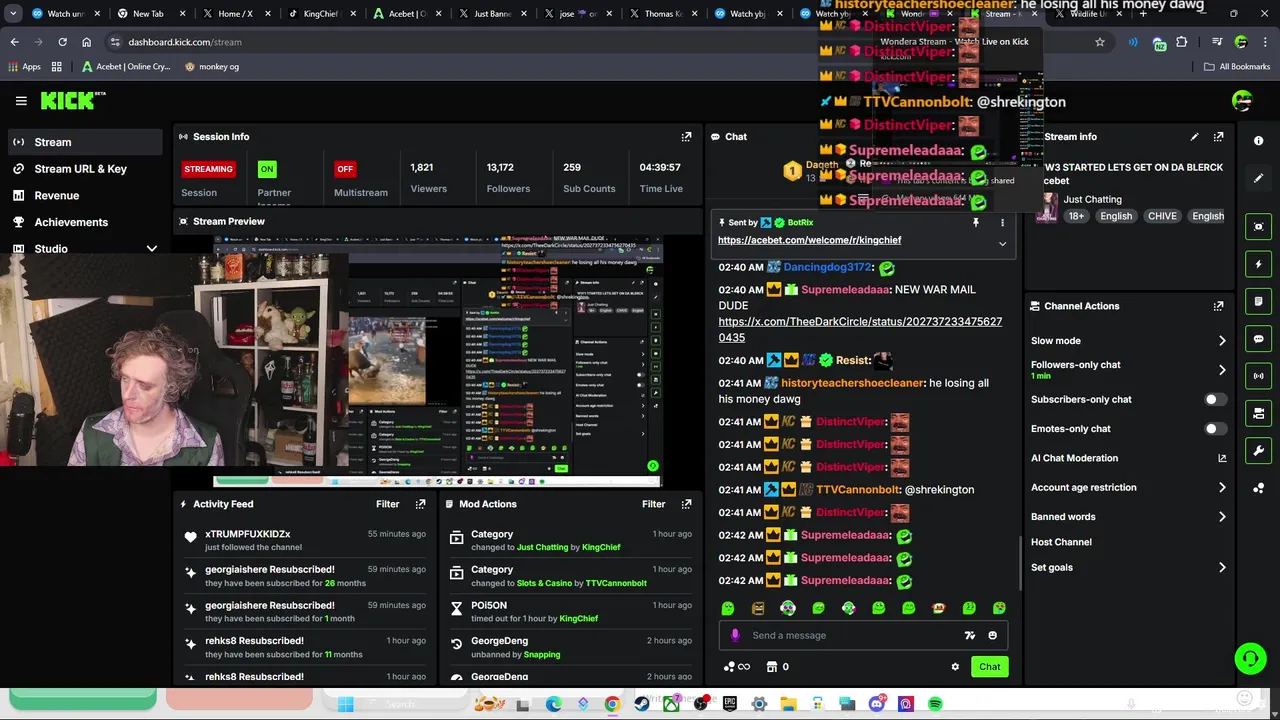This screenshot has width=1280, height=720.
Task: Click the Kick logo
Action: tap(72, 100)
